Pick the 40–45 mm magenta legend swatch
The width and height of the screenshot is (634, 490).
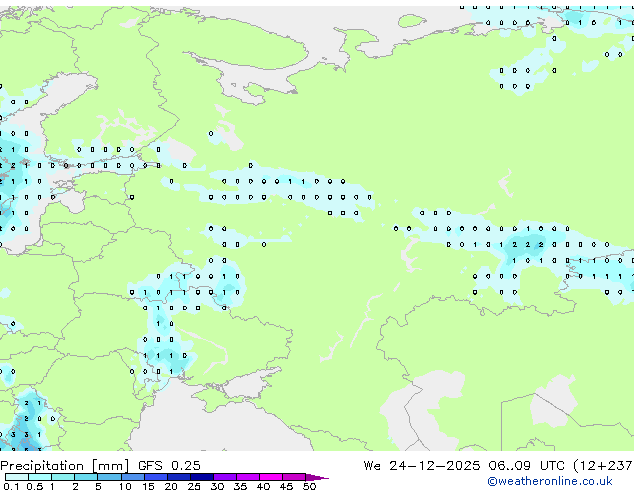271,477
